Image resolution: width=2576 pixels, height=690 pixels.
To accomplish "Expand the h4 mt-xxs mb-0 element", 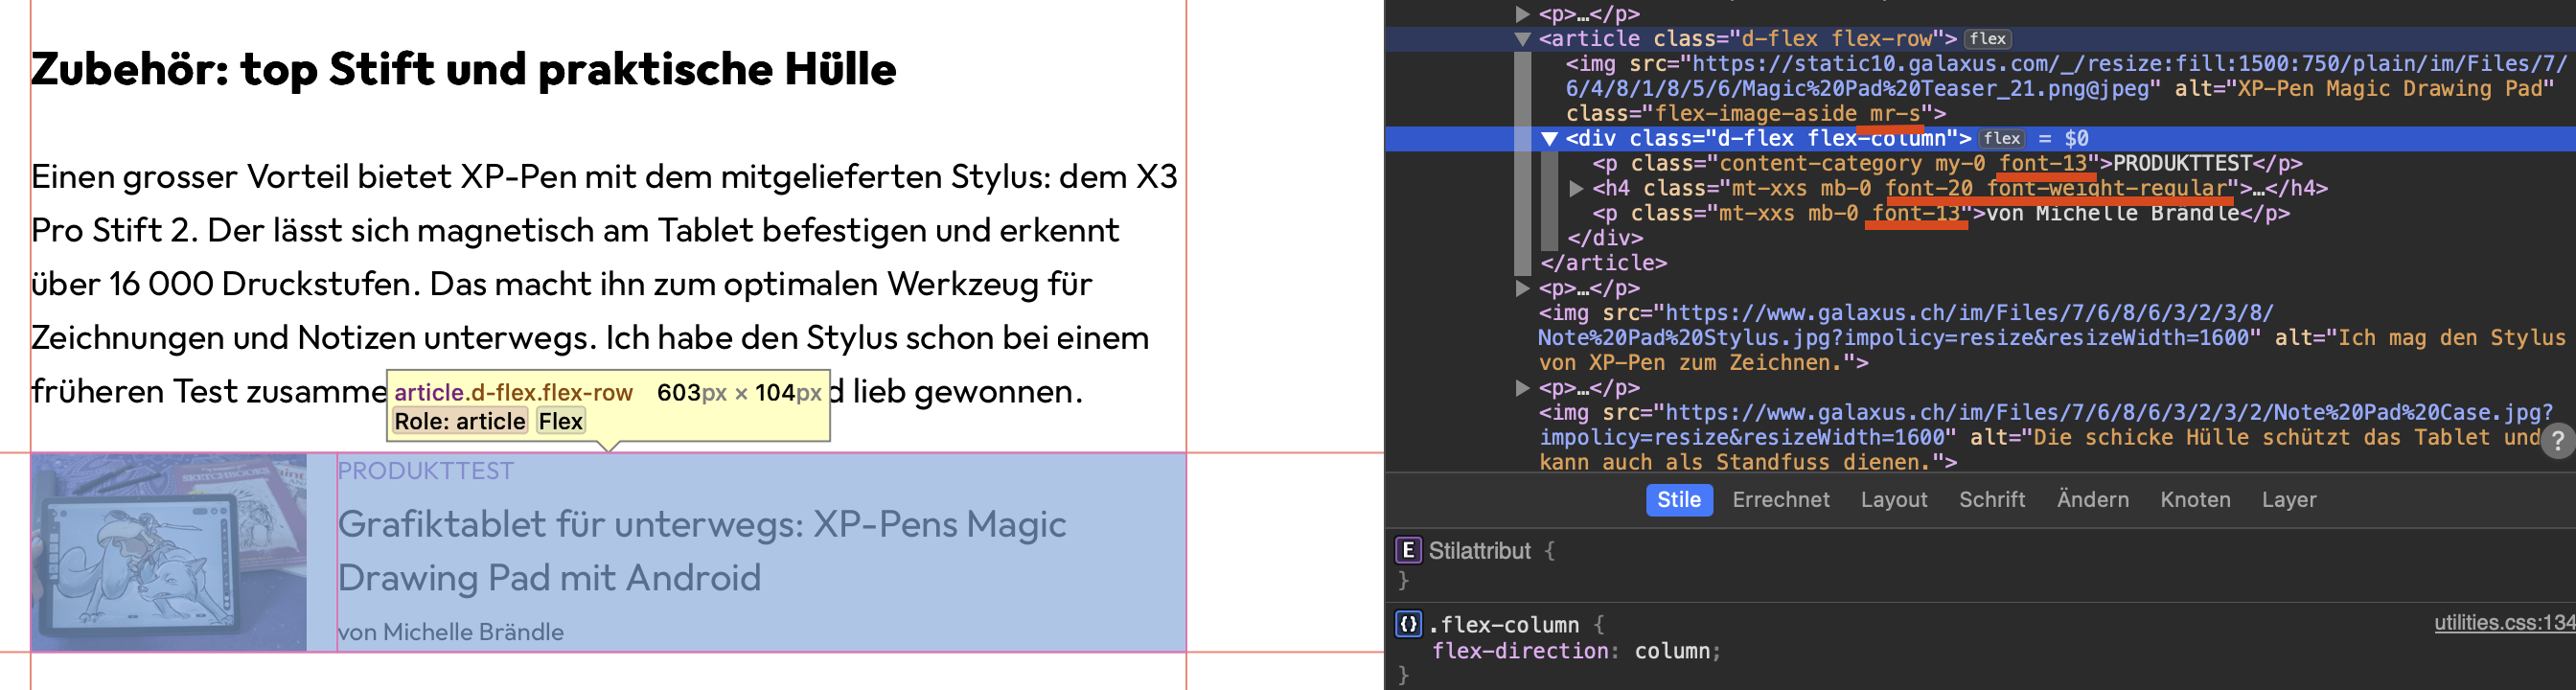I will tap(1576, 189).
